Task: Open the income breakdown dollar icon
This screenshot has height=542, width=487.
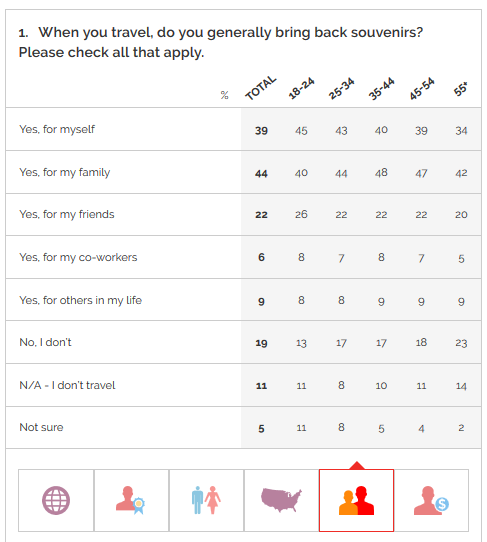Action: tap(431, 500)
